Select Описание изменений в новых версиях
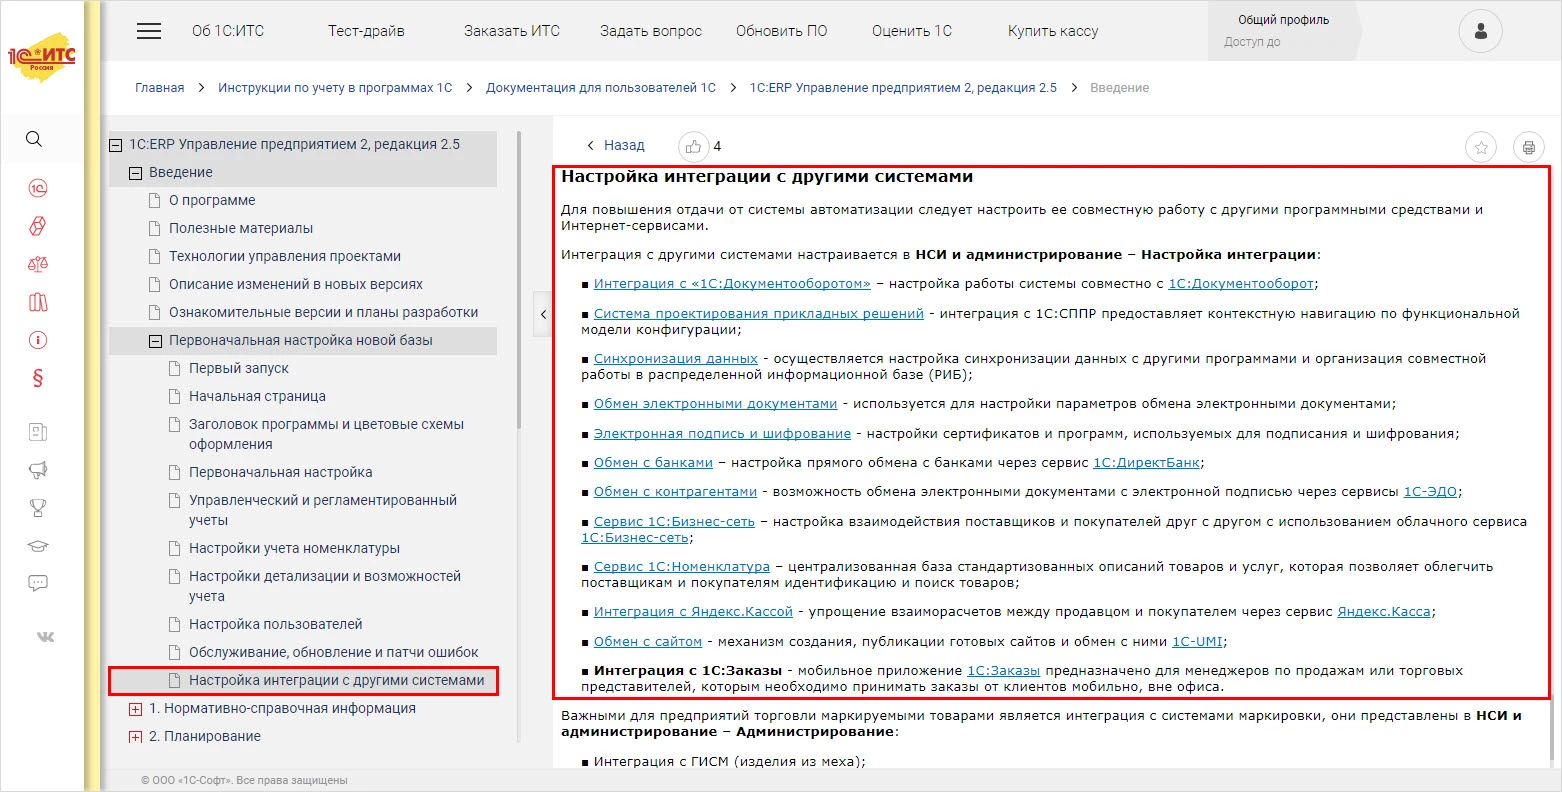The image size is (1562, 792). 296,285
